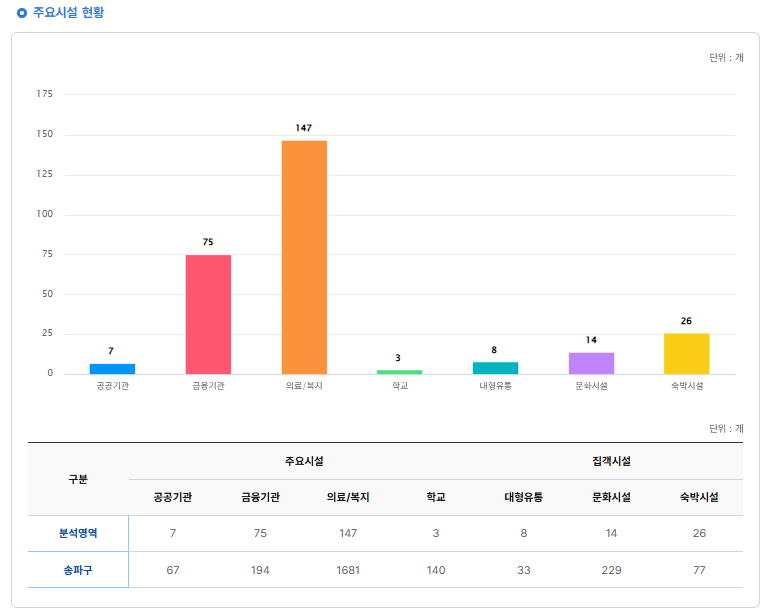
Task: Click the value label 75 above the bar
Action: pyautogui.click(x=208, y=242)
